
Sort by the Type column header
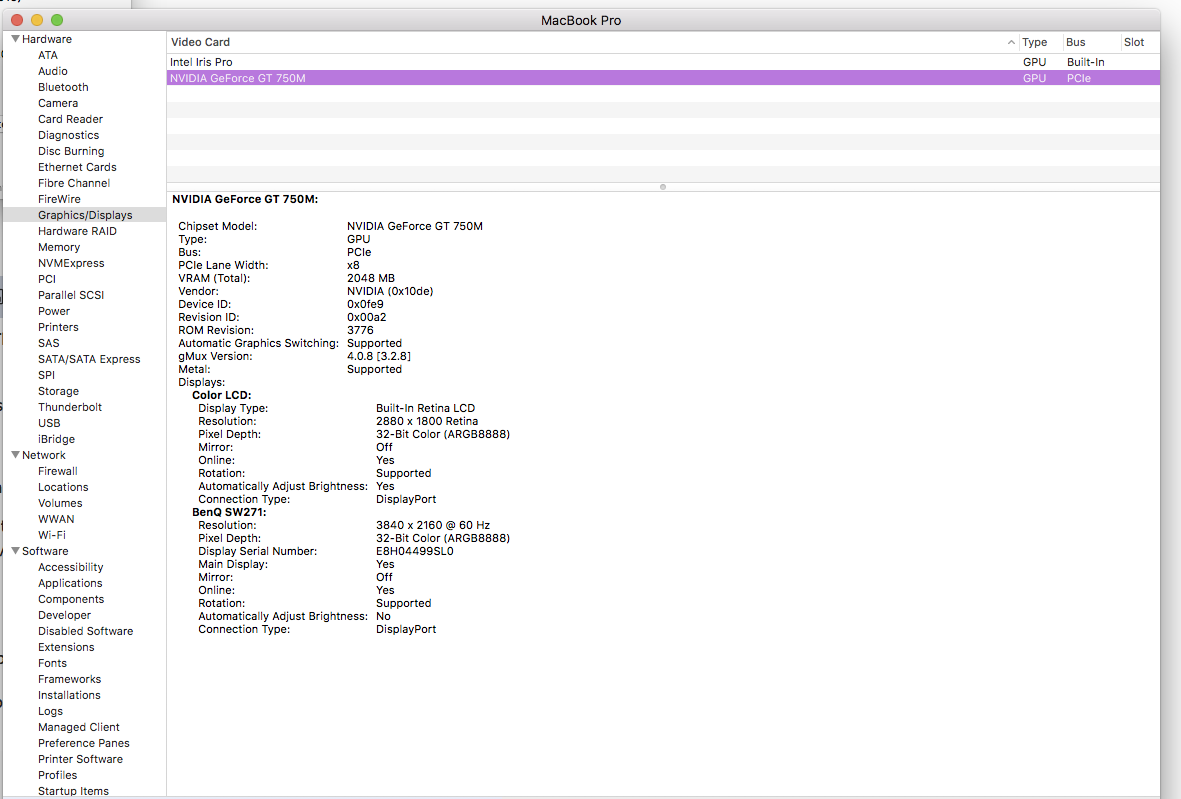tap(1034, 42)
